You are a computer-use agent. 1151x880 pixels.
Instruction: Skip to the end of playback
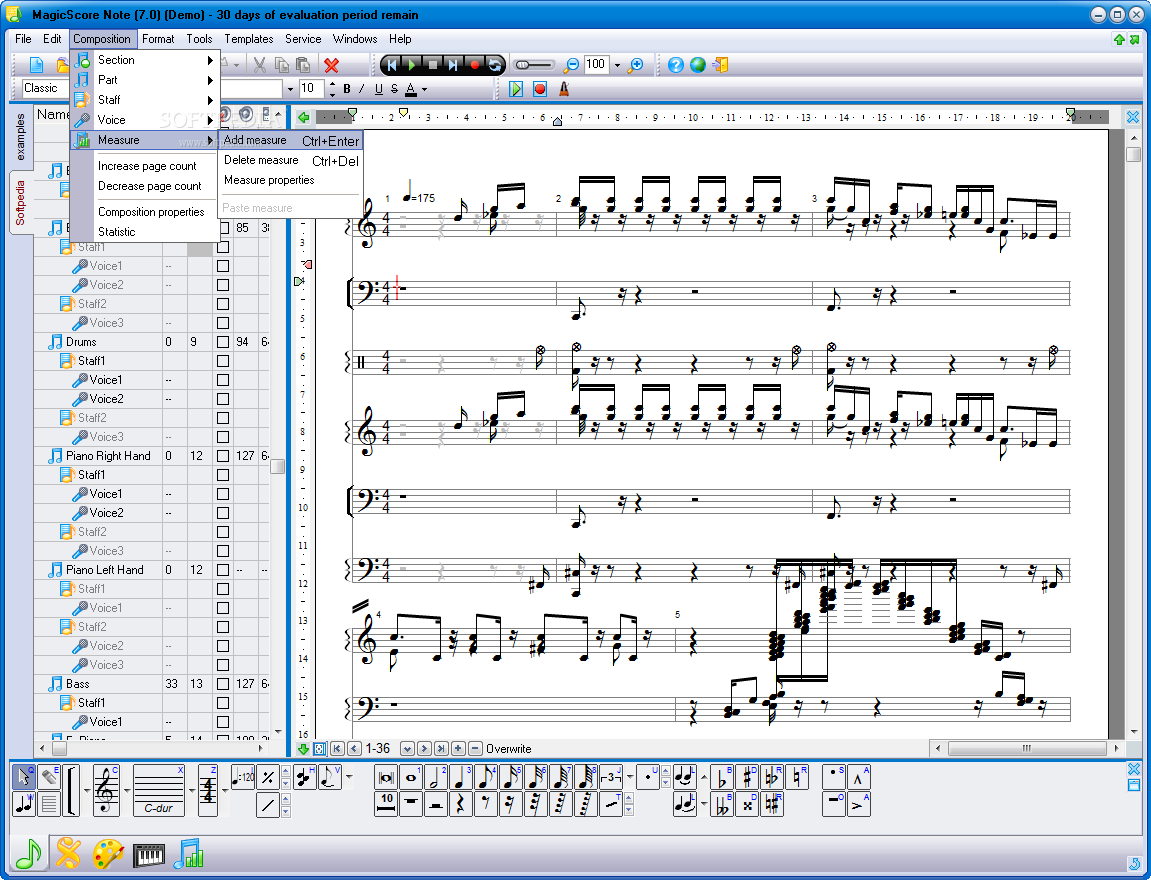click(453, 65)
